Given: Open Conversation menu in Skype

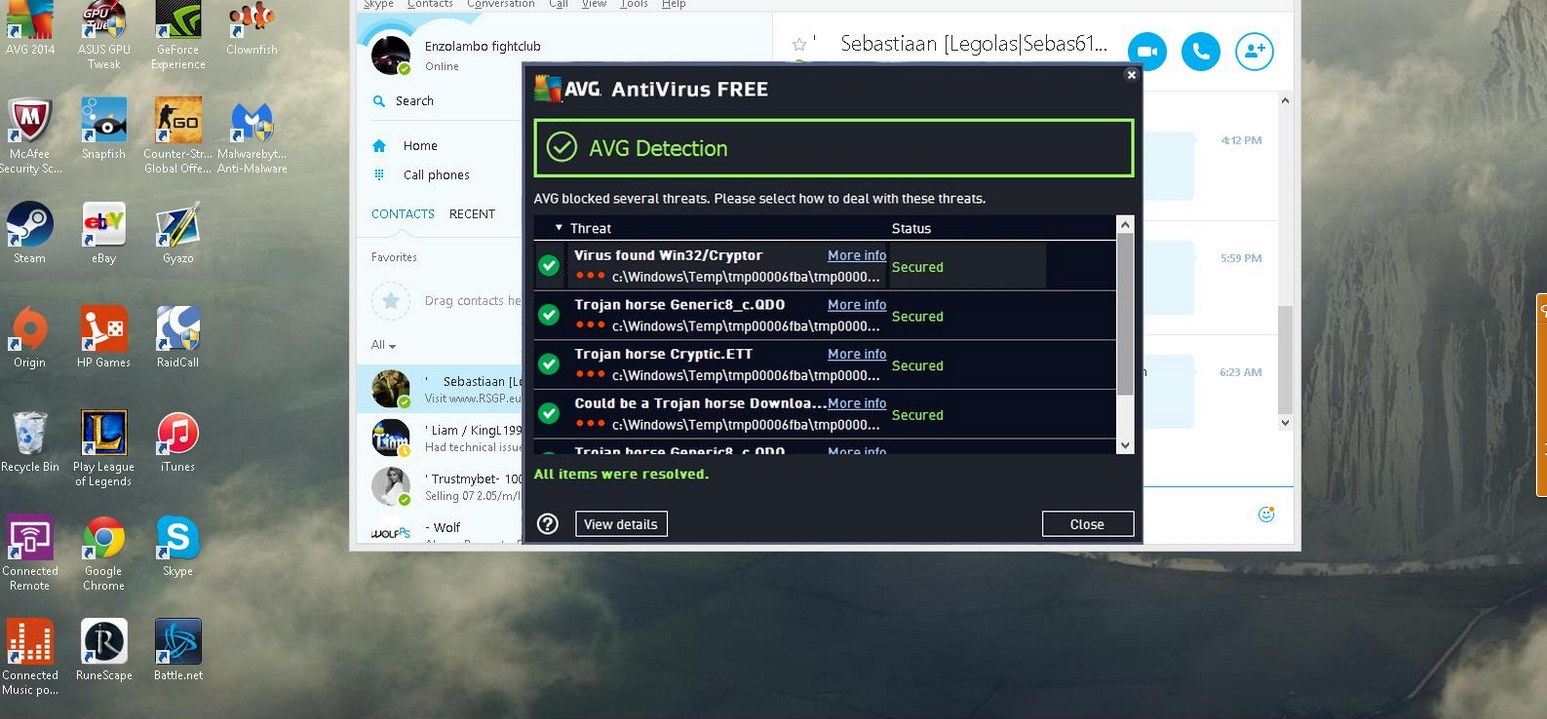Looking at the screenshot, I should (500, 4).
